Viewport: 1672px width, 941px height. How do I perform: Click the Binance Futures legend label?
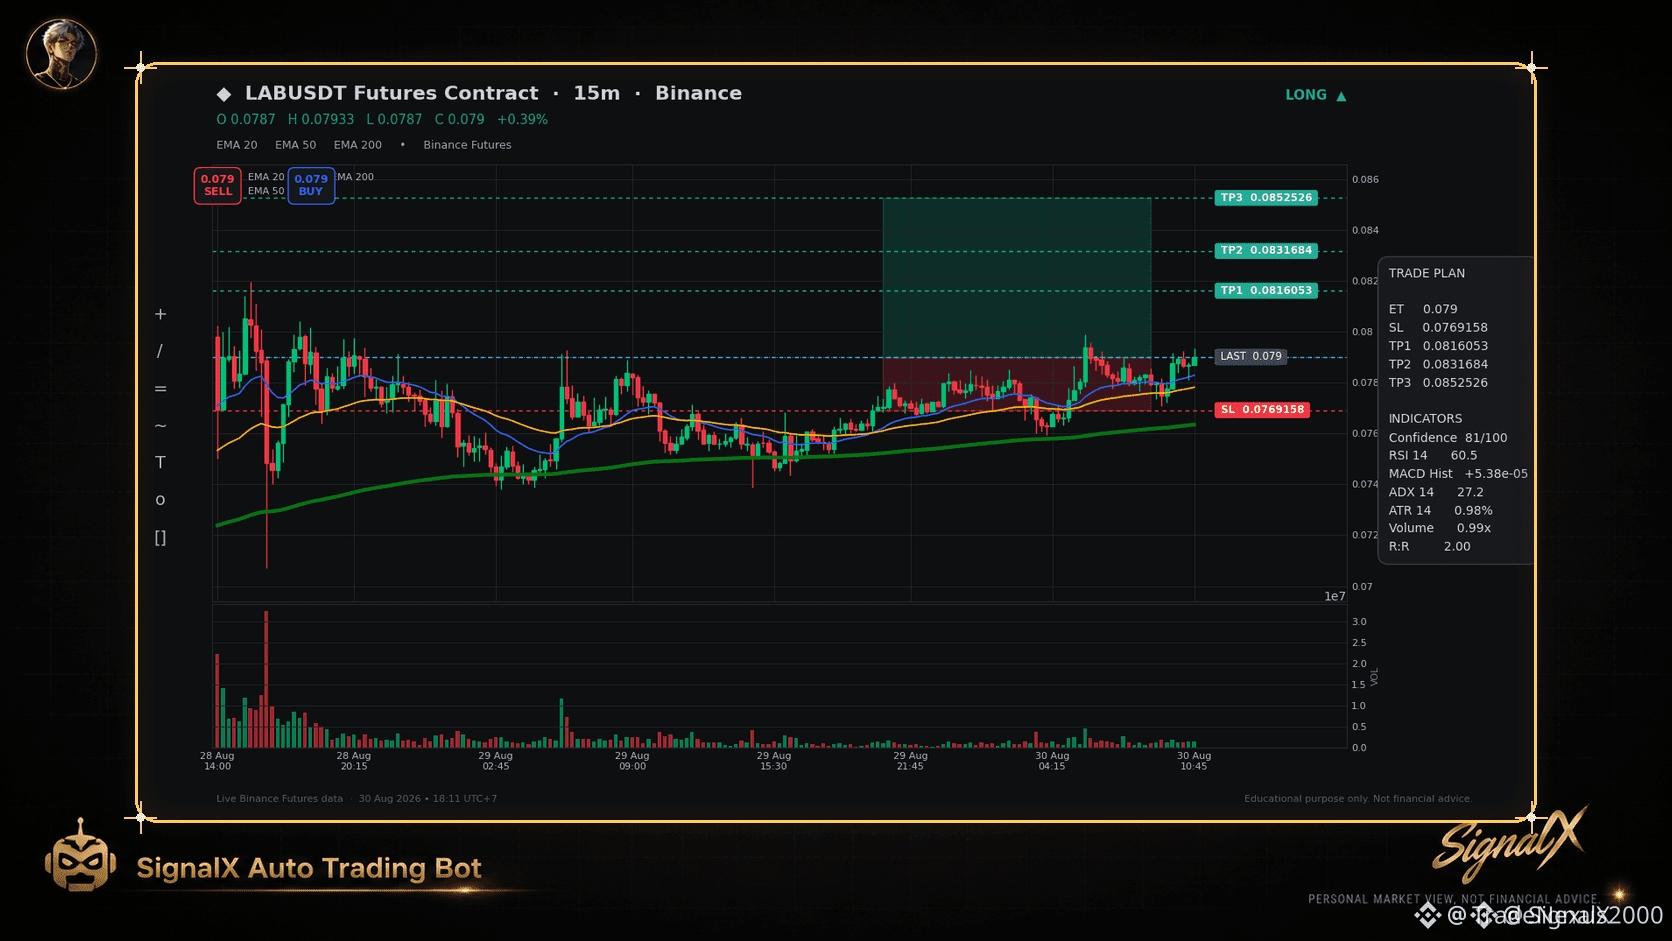tap(467, 145)
